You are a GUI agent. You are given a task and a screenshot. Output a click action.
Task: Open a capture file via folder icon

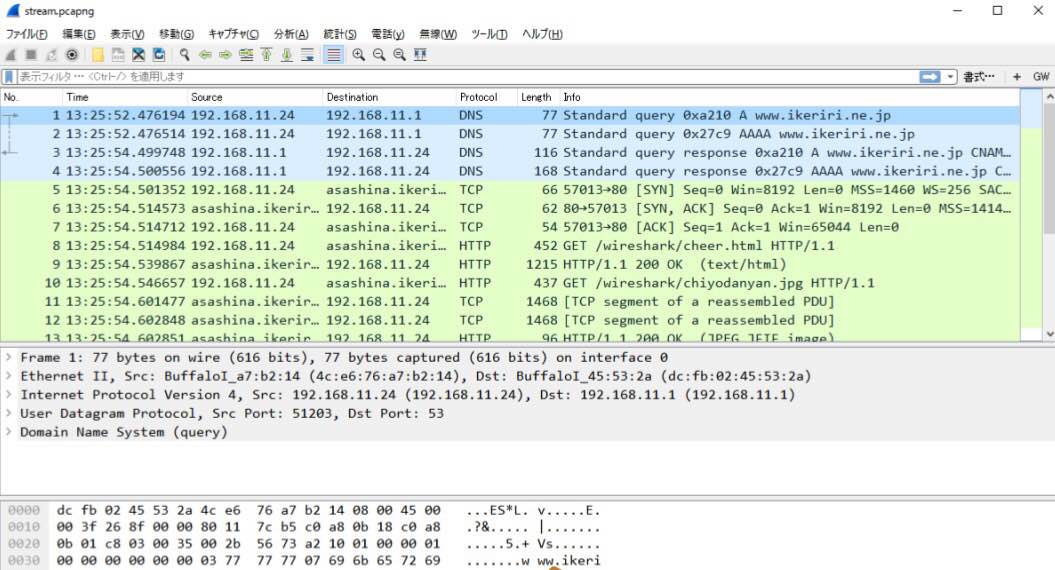(x=98, y=55)
